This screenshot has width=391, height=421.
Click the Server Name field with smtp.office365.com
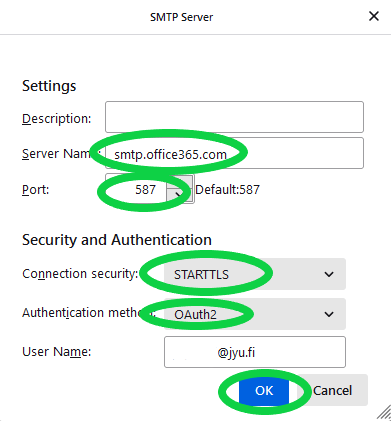point(234,153)
